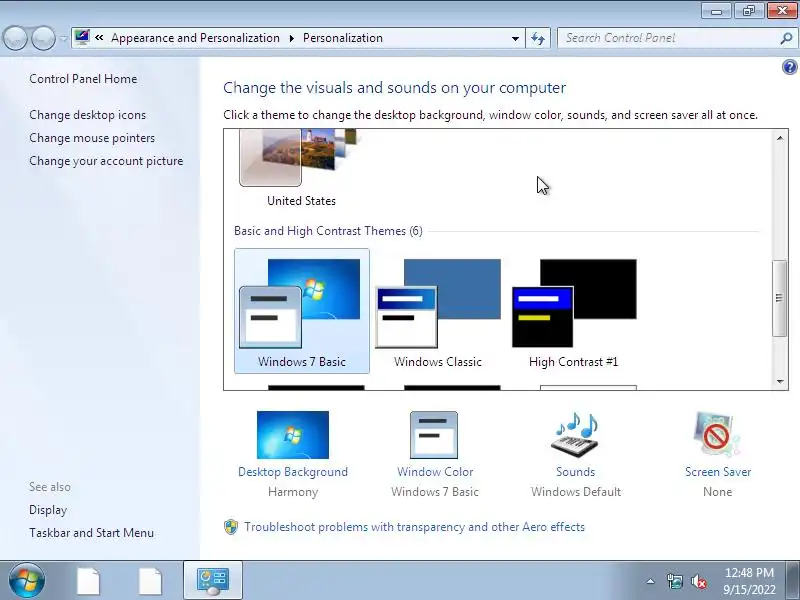Click the Back navigation arrow button
Viewport: 800px width, 600px height.
click(x=15, y=38)
